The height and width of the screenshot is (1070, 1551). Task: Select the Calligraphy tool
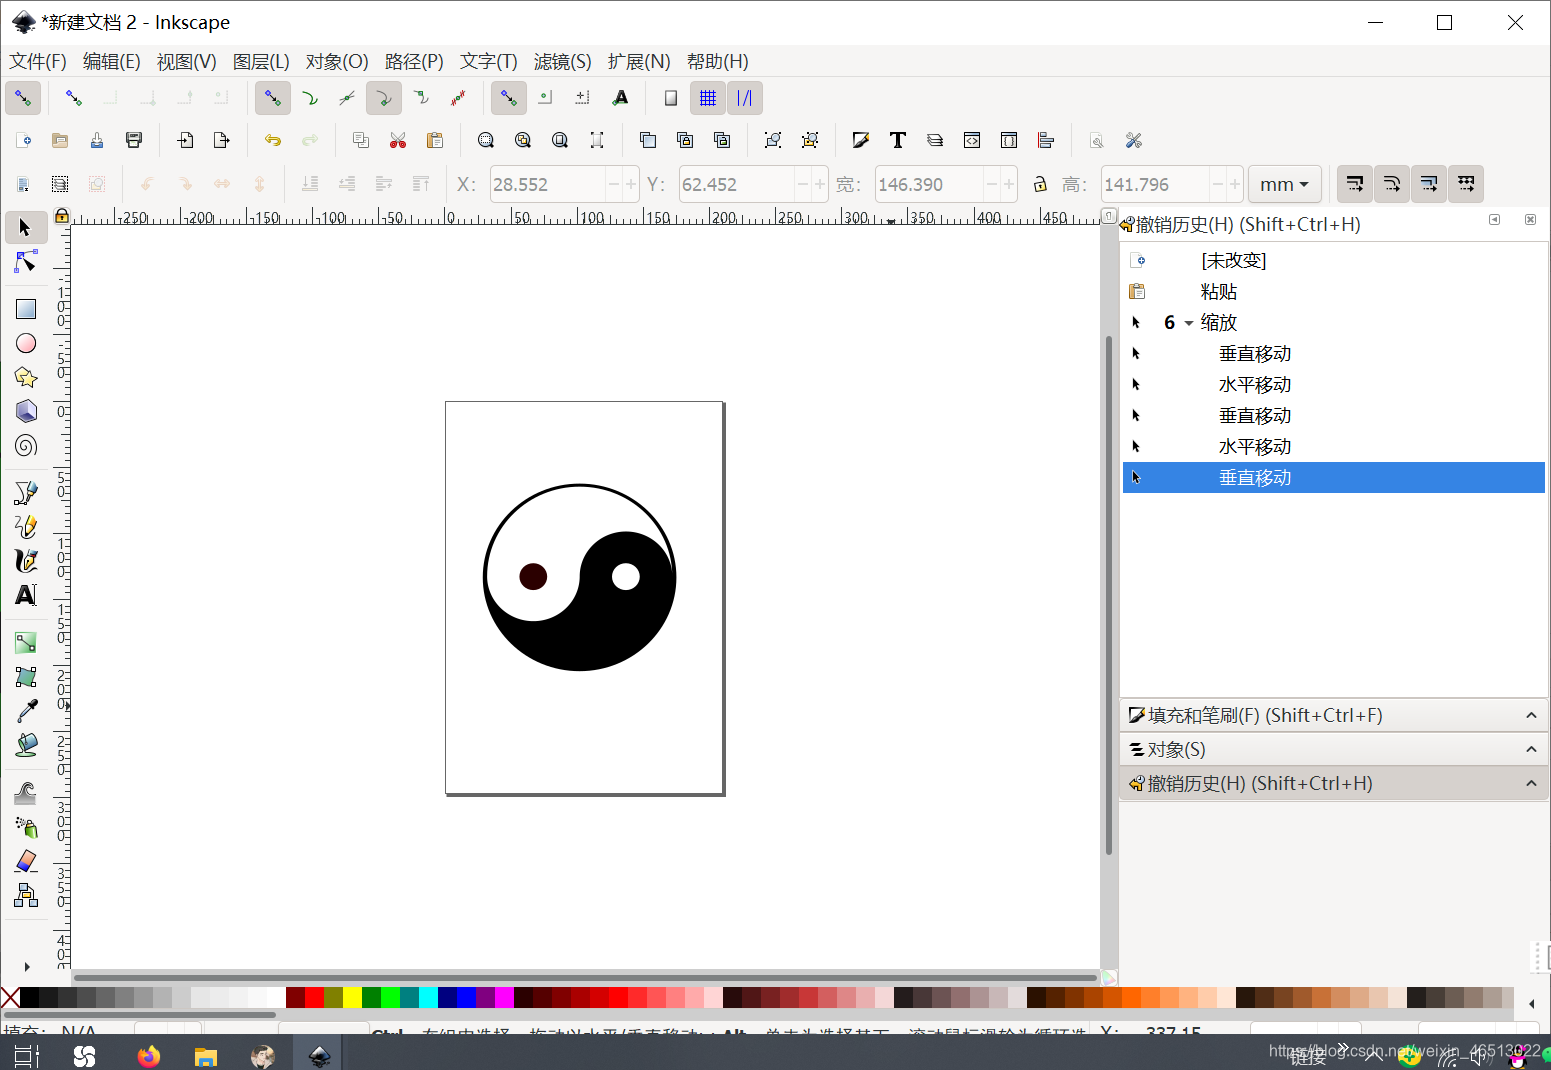click(25, 560)
